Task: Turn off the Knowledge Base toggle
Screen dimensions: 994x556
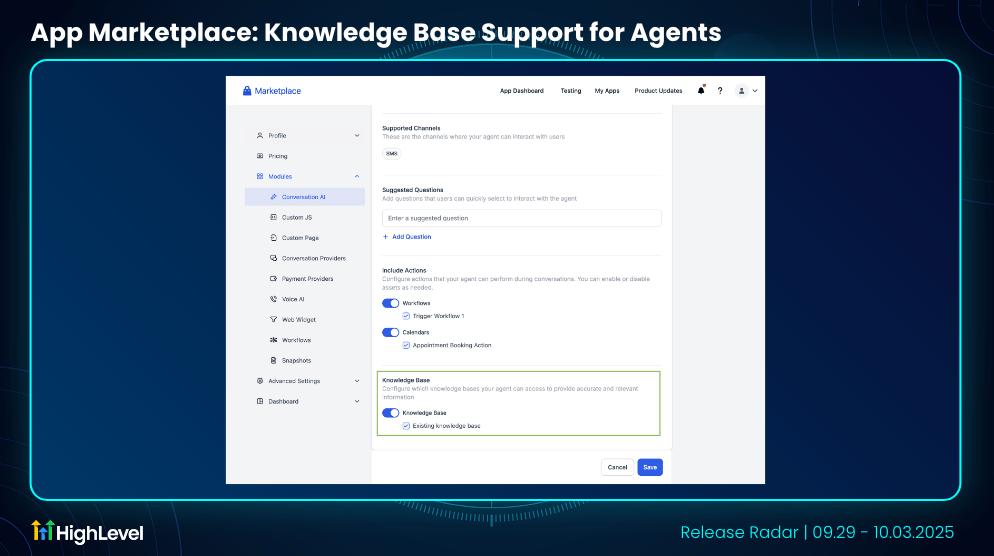Action: 390,413
